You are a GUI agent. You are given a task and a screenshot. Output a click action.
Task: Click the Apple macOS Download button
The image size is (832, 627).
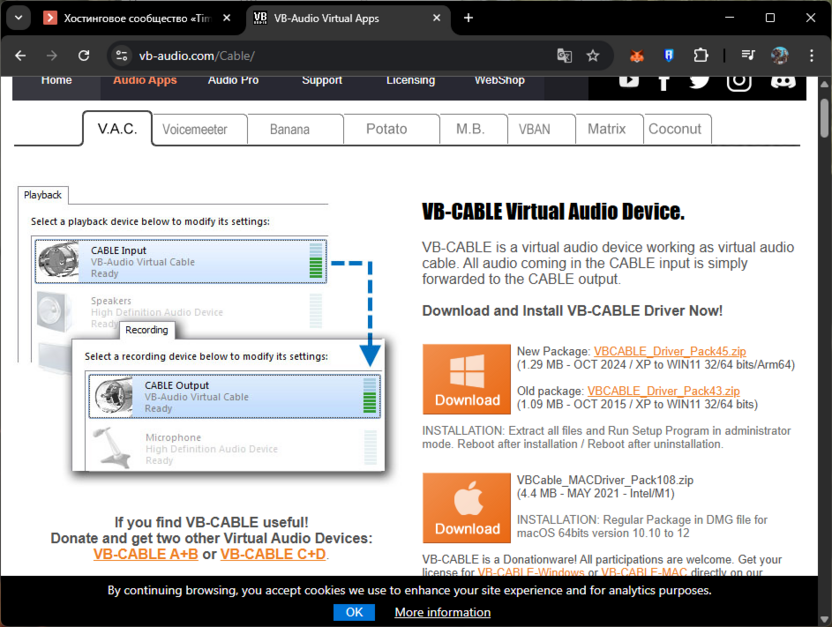[x=467, y=508]
